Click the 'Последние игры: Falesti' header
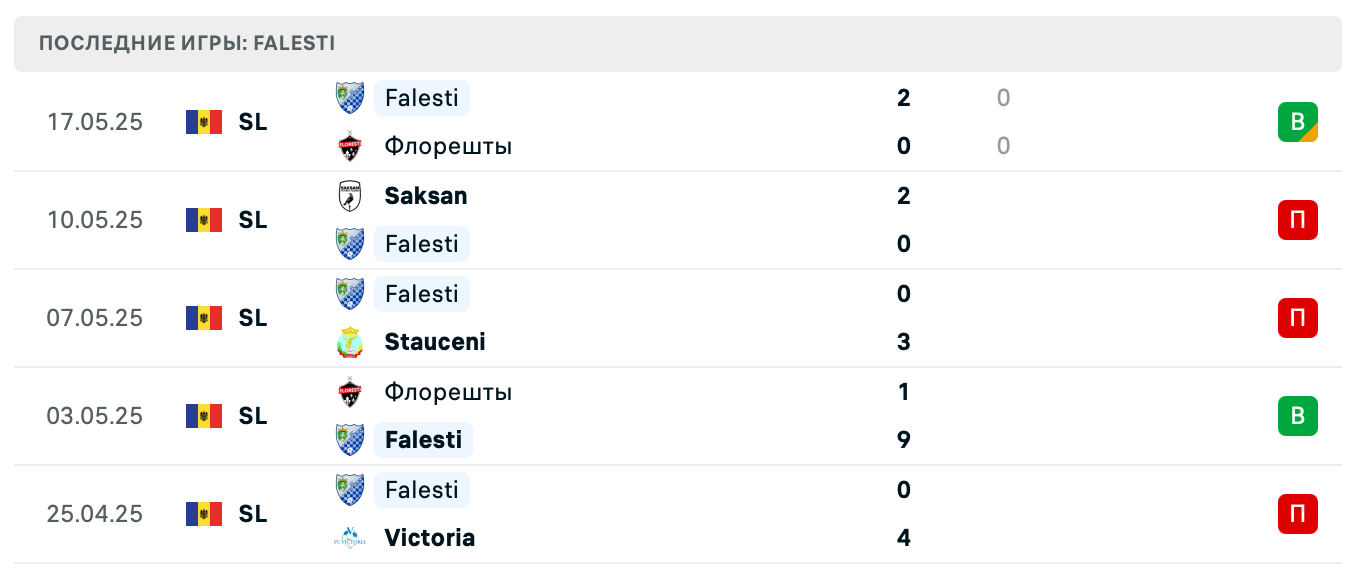Screen dimensions: 1358x576 click(x=187, y=44)
